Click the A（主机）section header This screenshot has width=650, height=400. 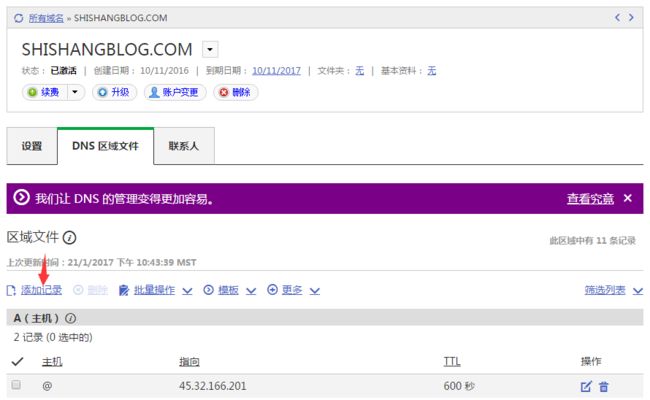pos(325,318)
